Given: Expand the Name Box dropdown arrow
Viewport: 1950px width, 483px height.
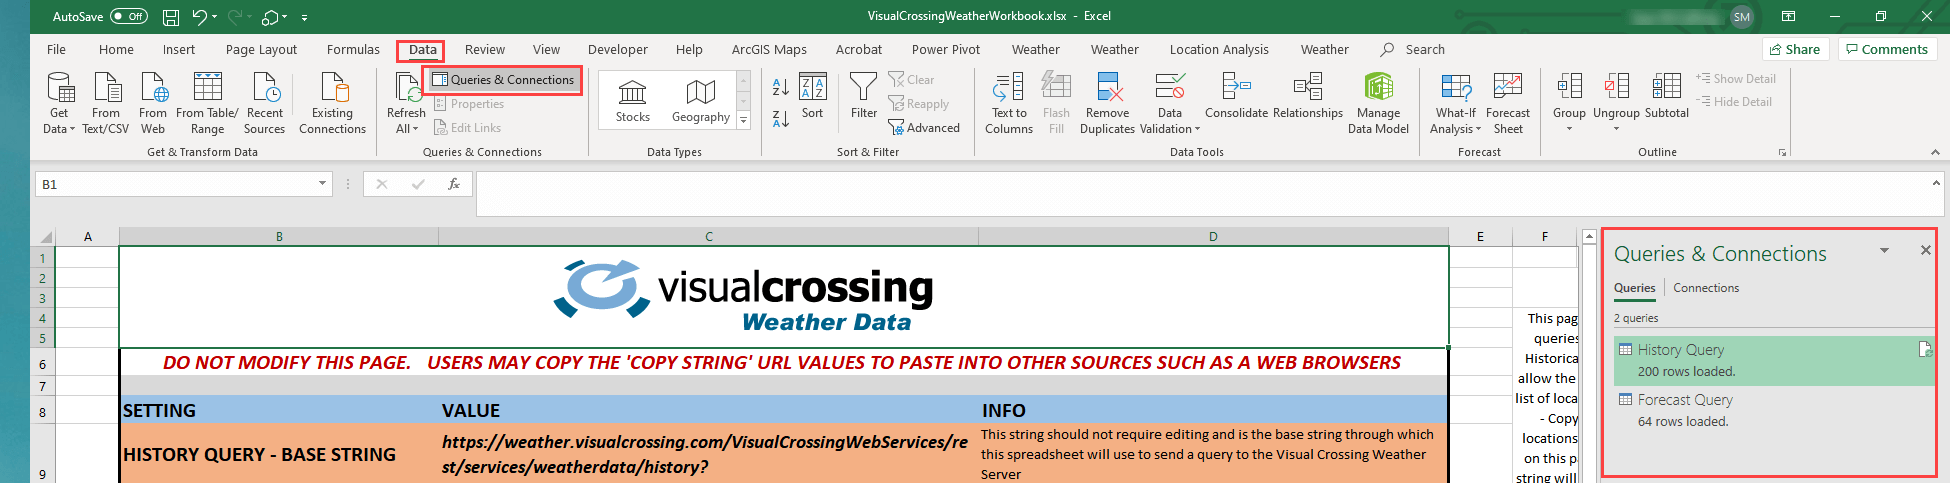Looking at the screenshot, I should tap(322, 183).
